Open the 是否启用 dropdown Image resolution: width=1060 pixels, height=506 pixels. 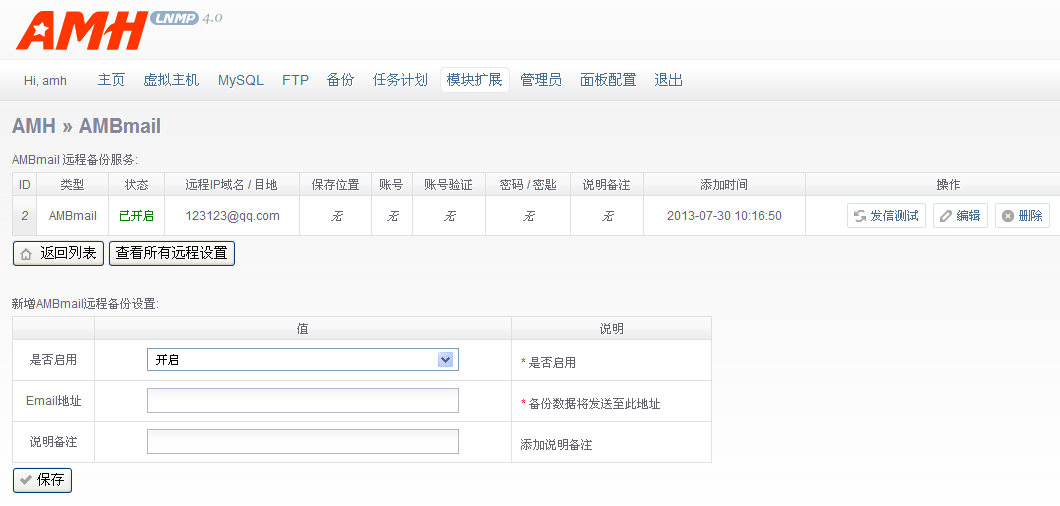pyautogui.click(x=302, y=360)
